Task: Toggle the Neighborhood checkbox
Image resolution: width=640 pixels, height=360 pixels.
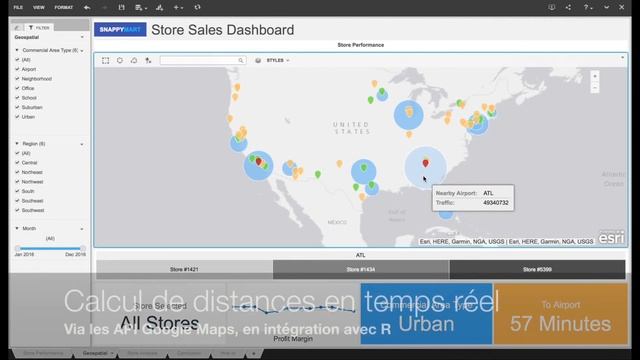Action: click(x=17, y=78)
